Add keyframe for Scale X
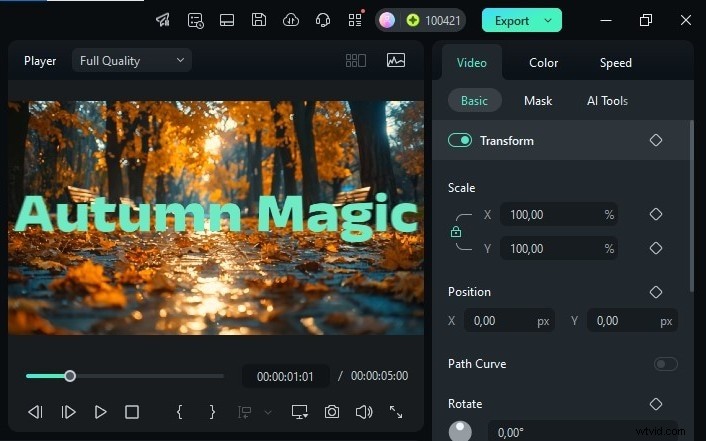The width and height of the screenshot is (706, 441). click(656, 214)
